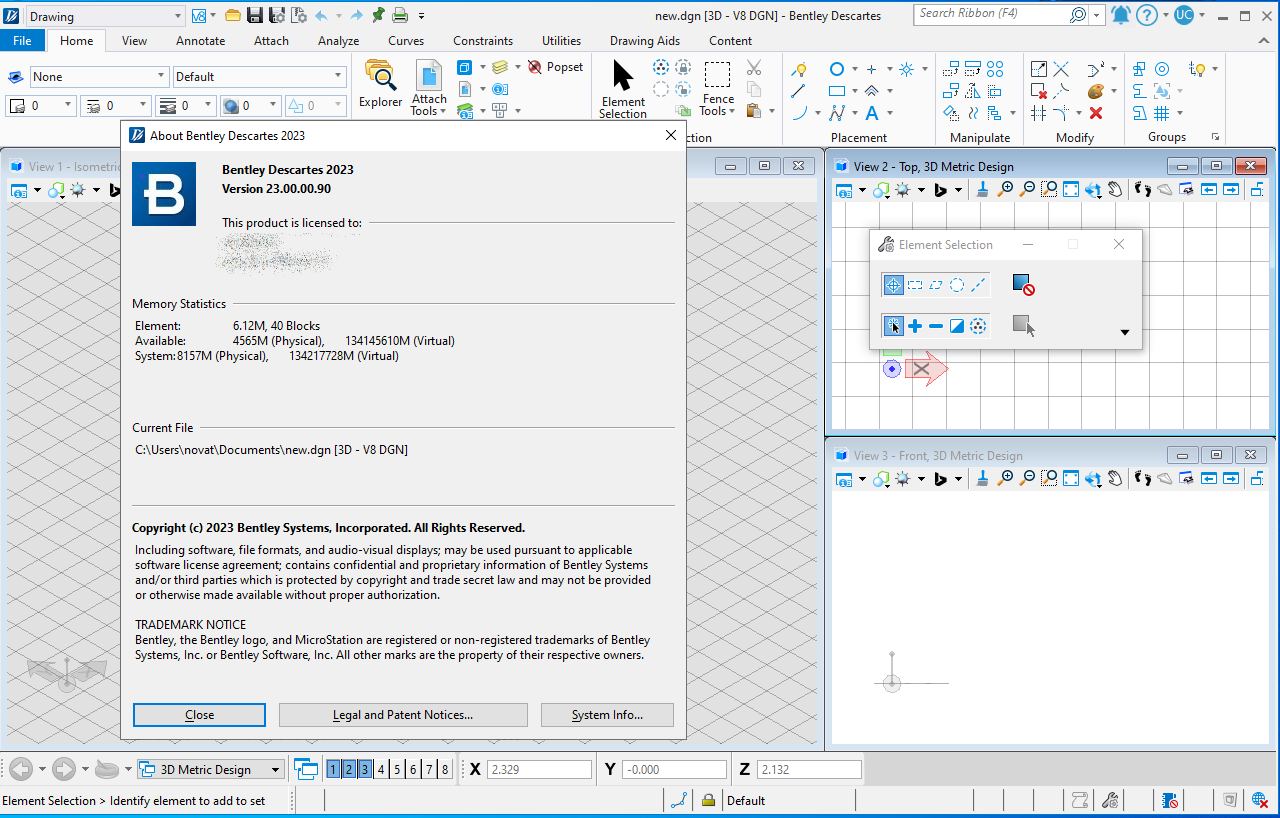Click Zoom In icon in View 2 toolbar
This screenshot has height=818, width=1280.
pyautogui.click(x=1006, y=189)
